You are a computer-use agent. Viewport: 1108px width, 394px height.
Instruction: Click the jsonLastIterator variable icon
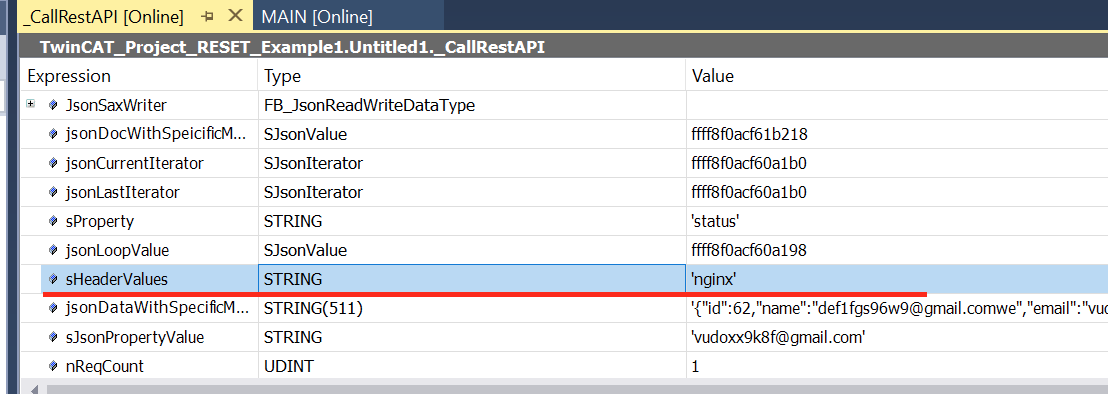[53, 192]
